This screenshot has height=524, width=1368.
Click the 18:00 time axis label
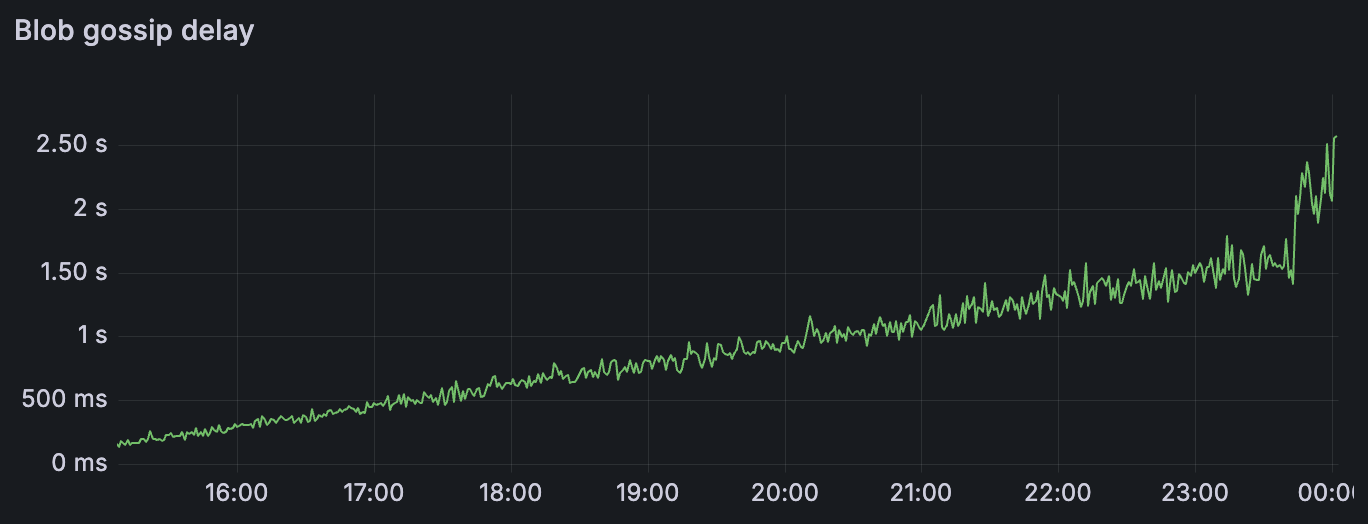coord(510,493)
